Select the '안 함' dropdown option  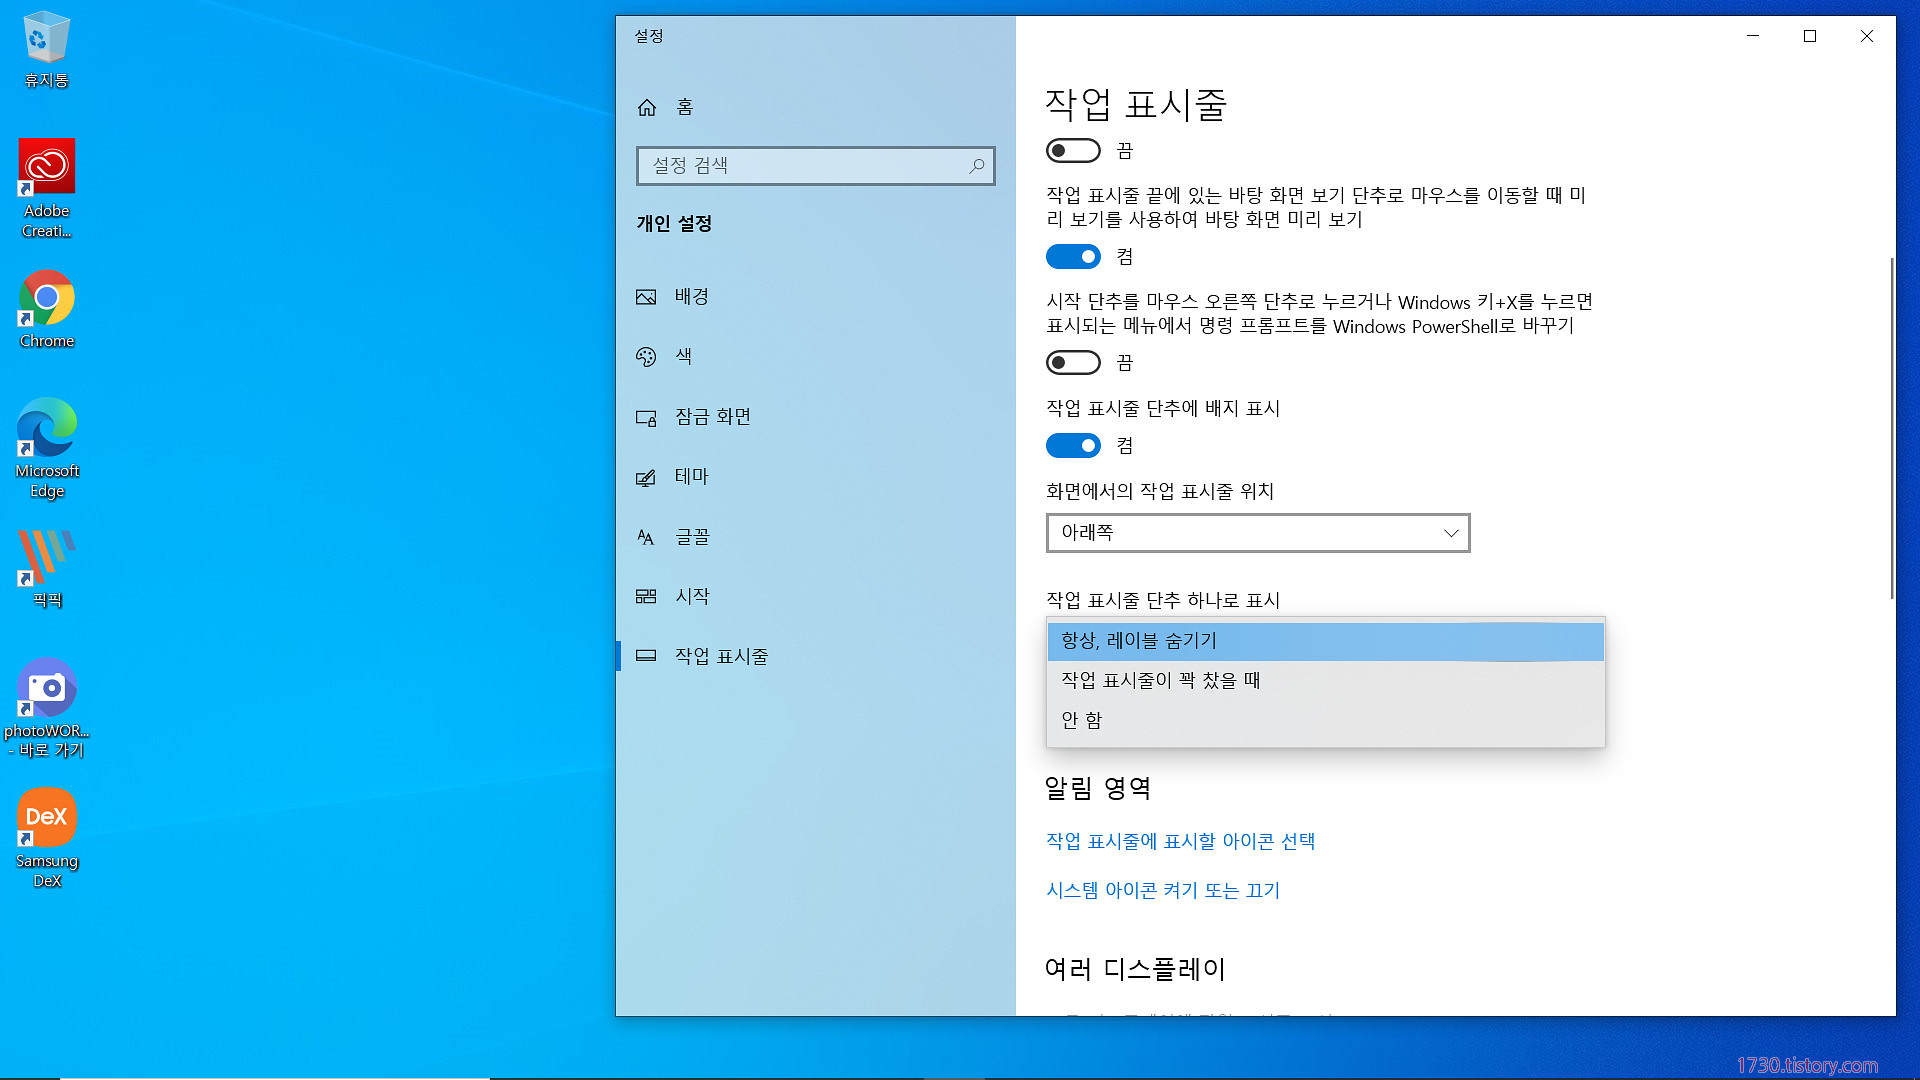[x=1081, y=721]
